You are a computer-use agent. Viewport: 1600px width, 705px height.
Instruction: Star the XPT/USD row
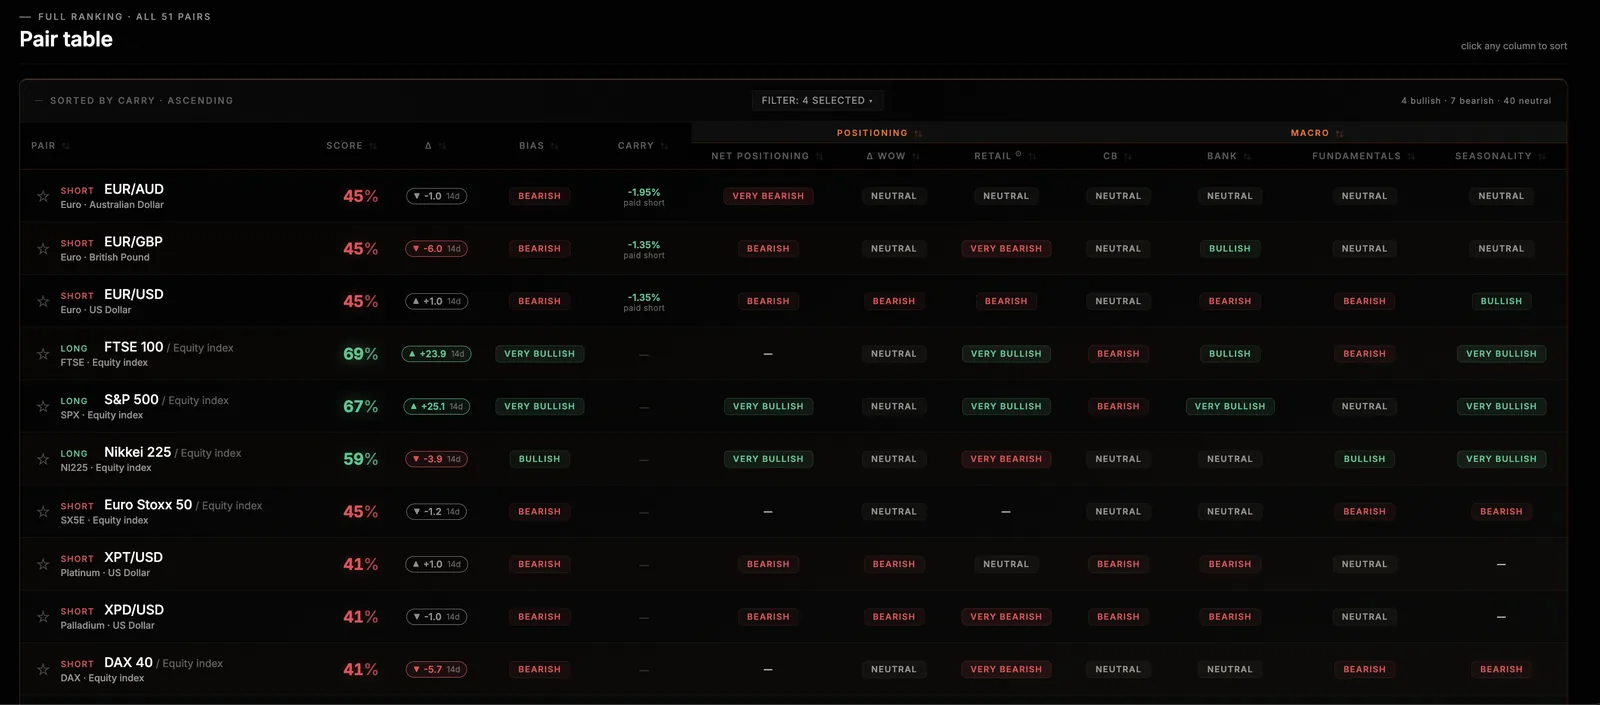coord(43,564)
